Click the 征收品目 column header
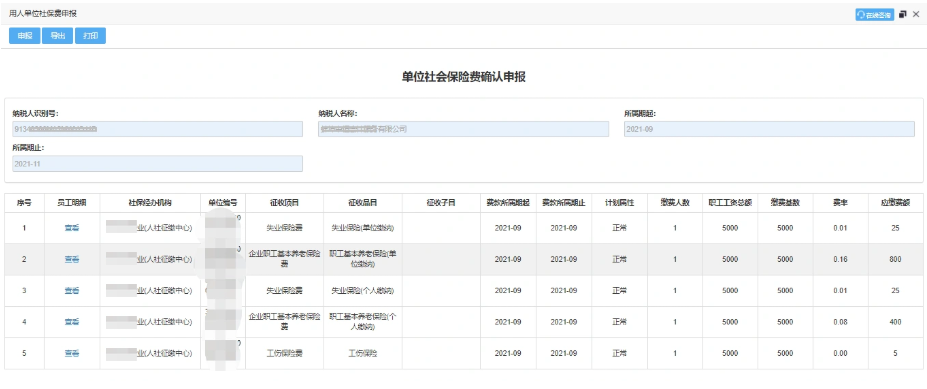The height and width of the screenshot is (389, 927). click(x=362, y=203)
